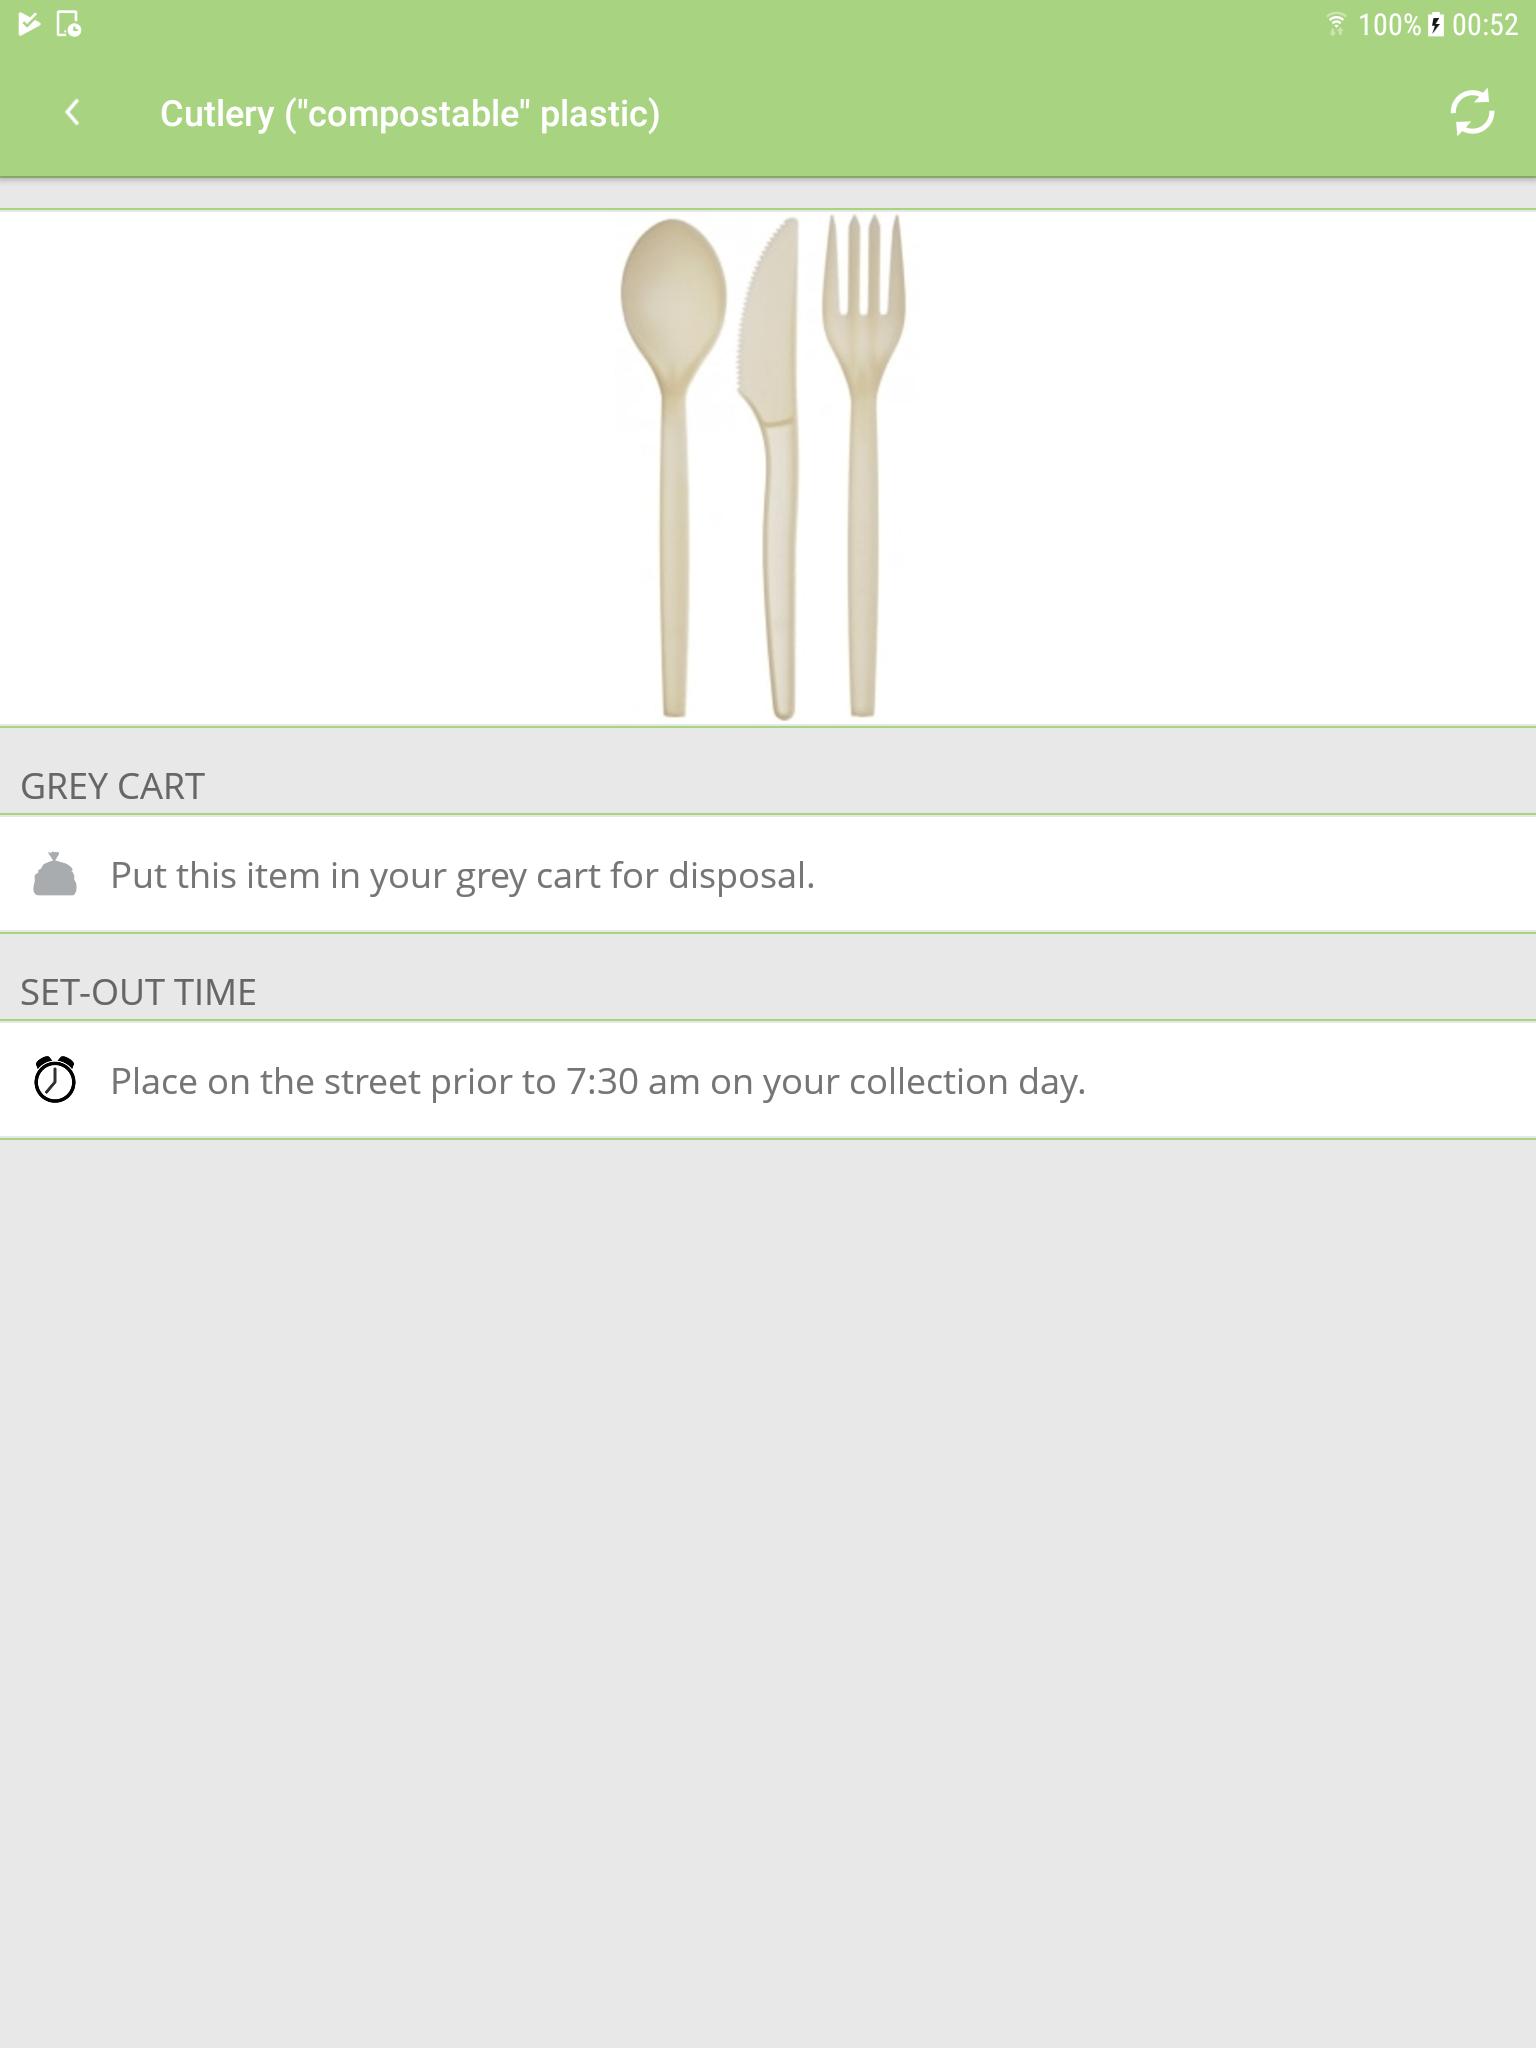Tap the Play Store notification icon
The image size is (1536, 2048).
[x=29, y=24]
